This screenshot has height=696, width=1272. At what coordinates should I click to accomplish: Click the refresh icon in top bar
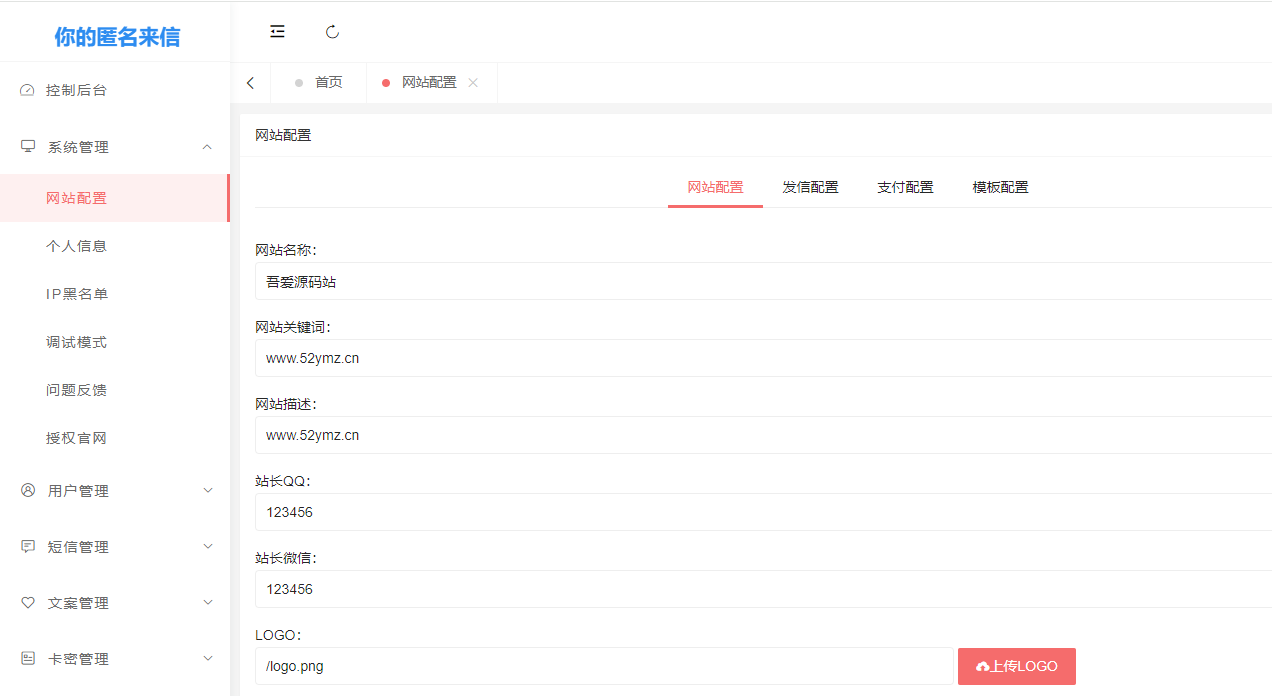click(333, 32)
